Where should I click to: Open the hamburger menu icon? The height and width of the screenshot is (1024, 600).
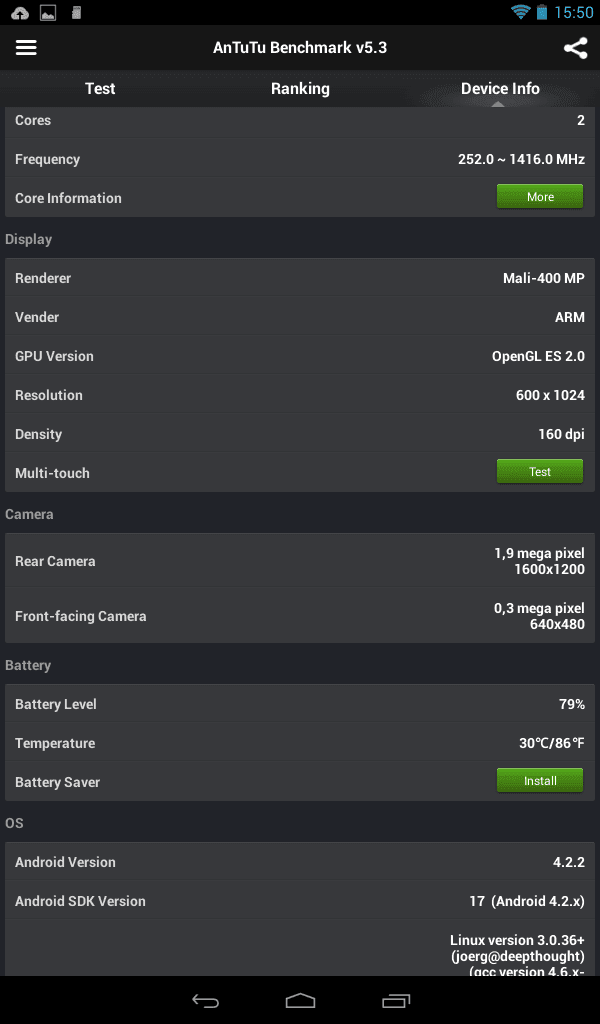coord(26,47)
